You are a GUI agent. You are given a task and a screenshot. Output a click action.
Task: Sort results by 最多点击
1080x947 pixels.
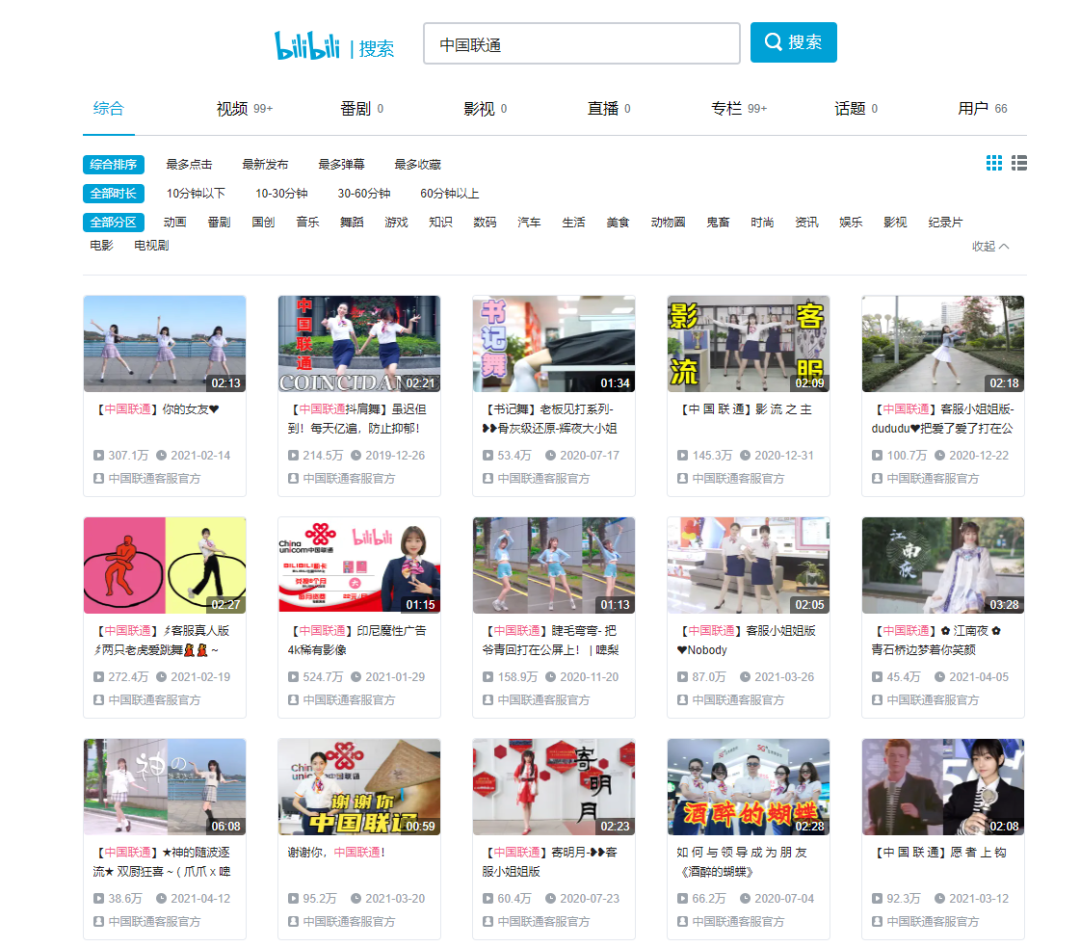189,165
